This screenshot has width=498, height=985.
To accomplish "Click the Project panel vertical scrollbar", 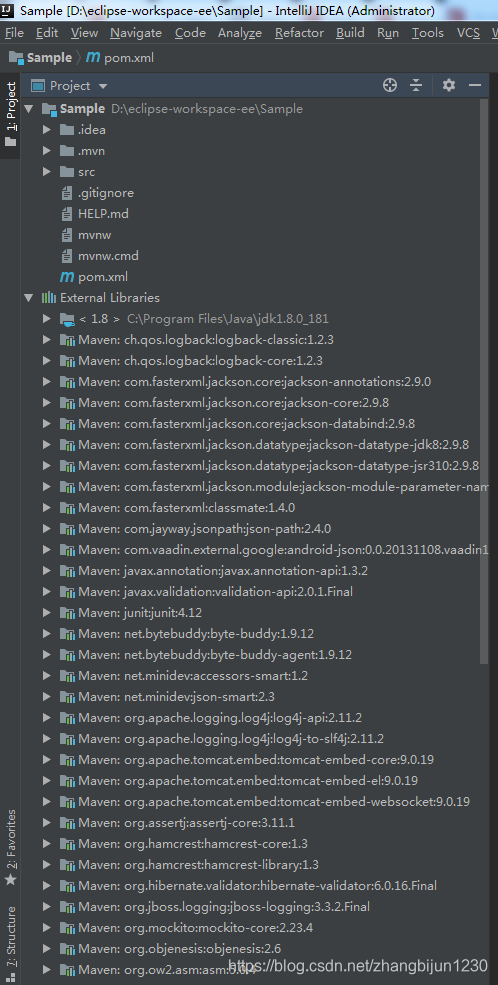I will pos(484,381).
